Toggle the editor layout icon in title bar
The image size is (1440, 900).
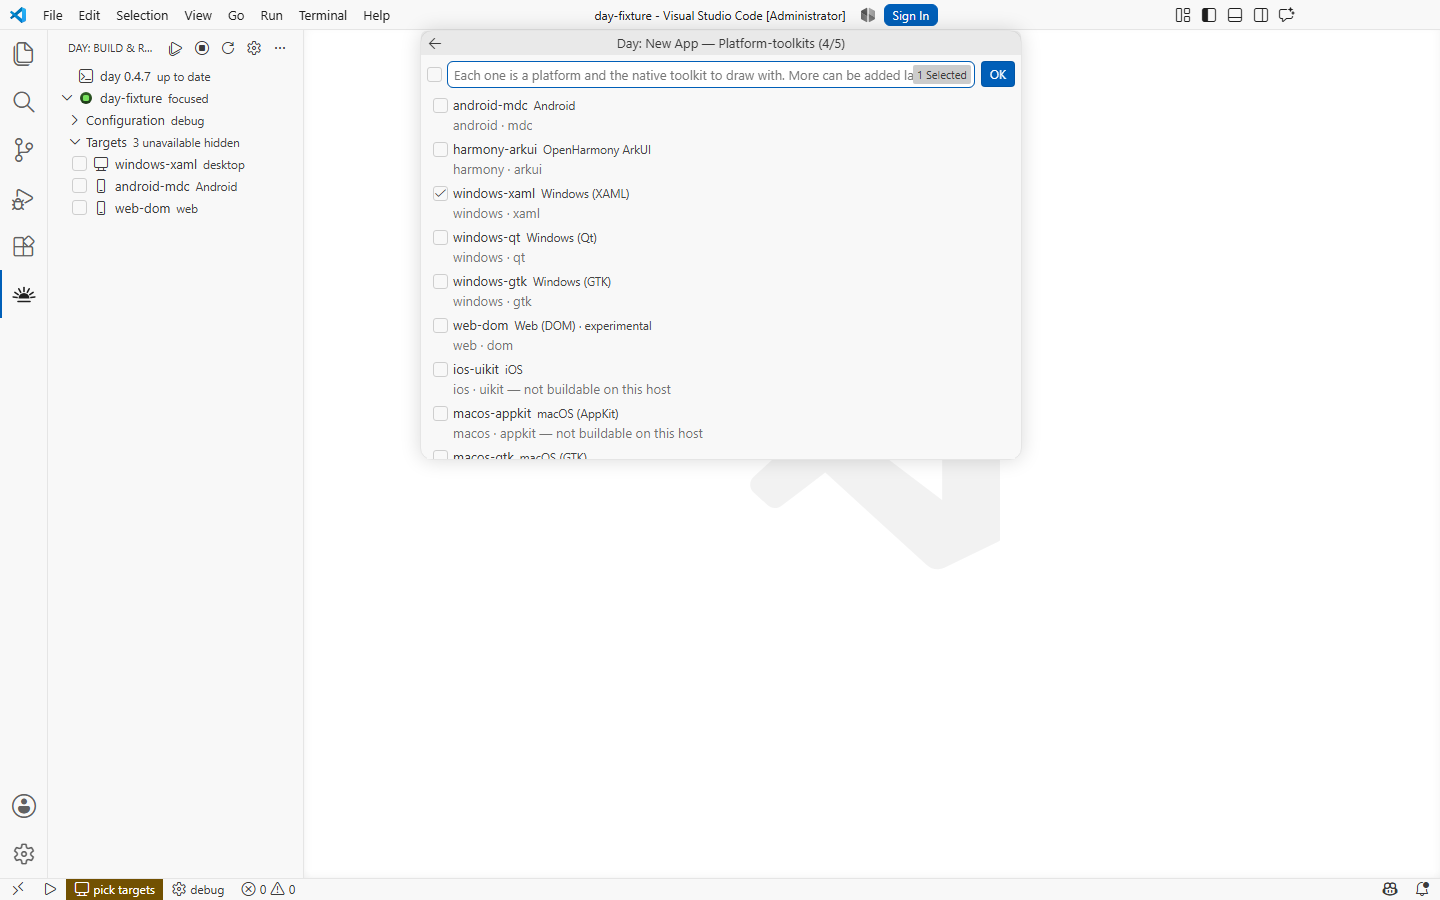[1183, 15]
